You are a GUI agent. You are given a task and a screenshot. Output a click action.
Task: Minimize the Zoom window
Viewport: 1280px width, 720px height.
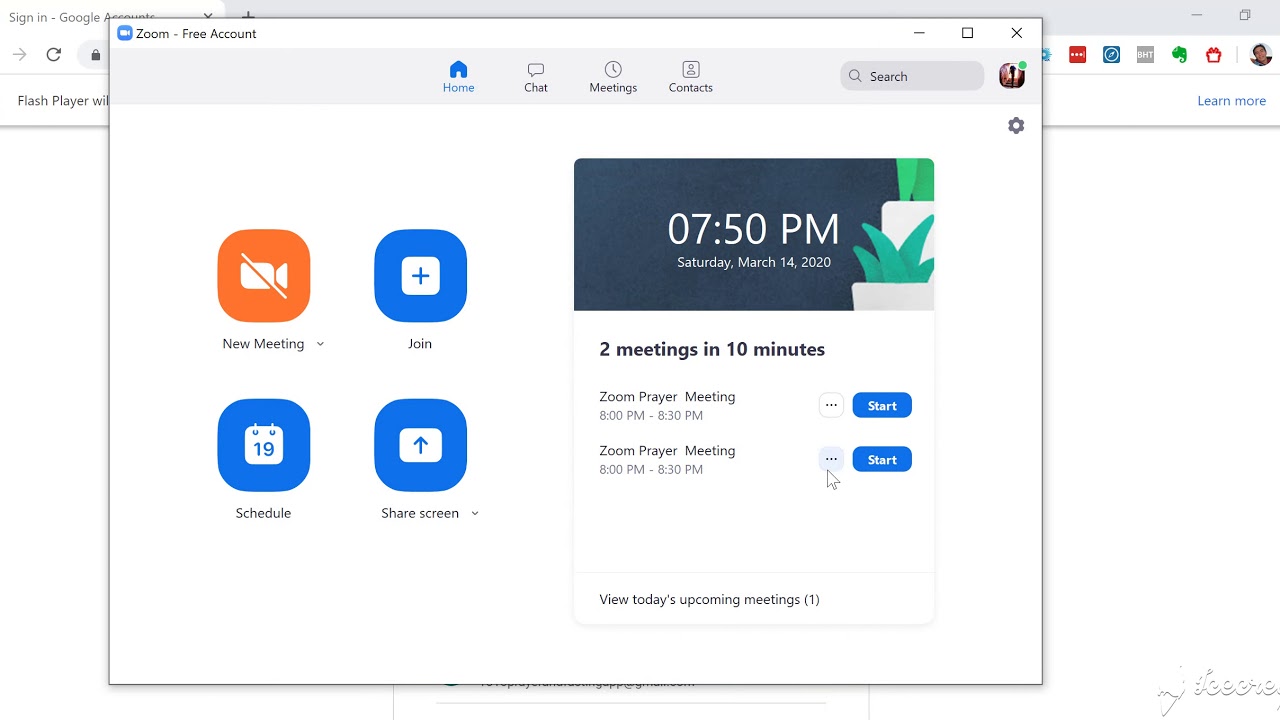(919, 33)
